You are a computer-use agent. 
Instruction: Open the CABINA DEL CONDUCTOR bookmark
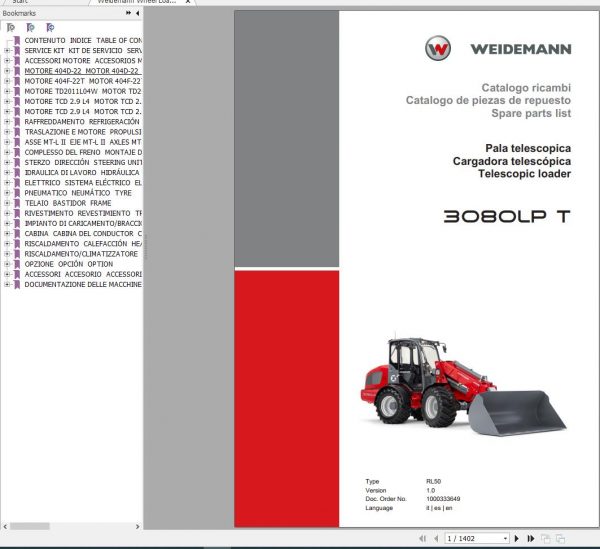click(x=83, y=233)
